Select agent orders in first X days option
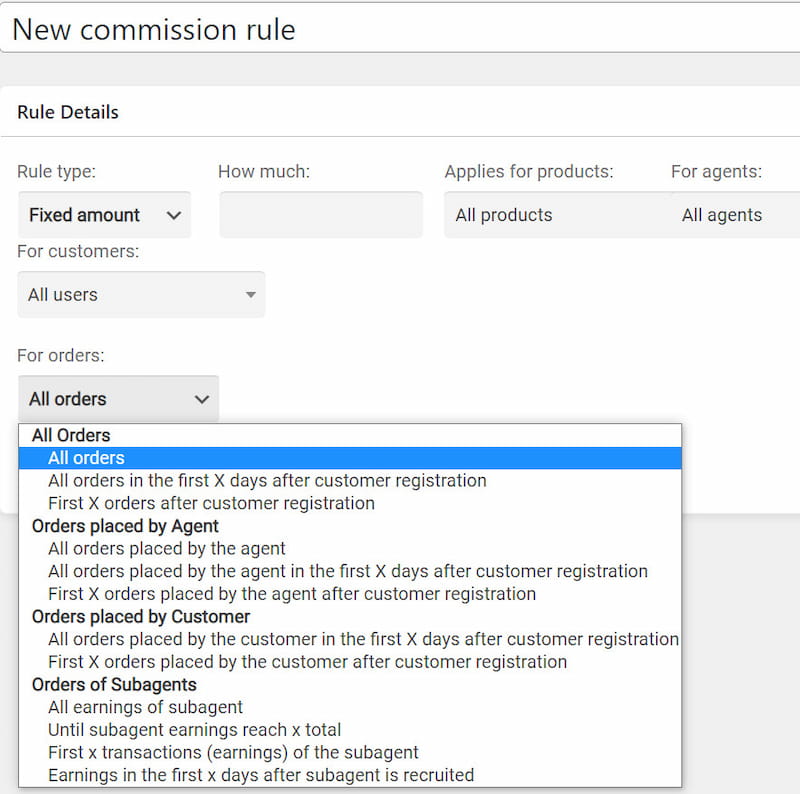 point(348,572)
